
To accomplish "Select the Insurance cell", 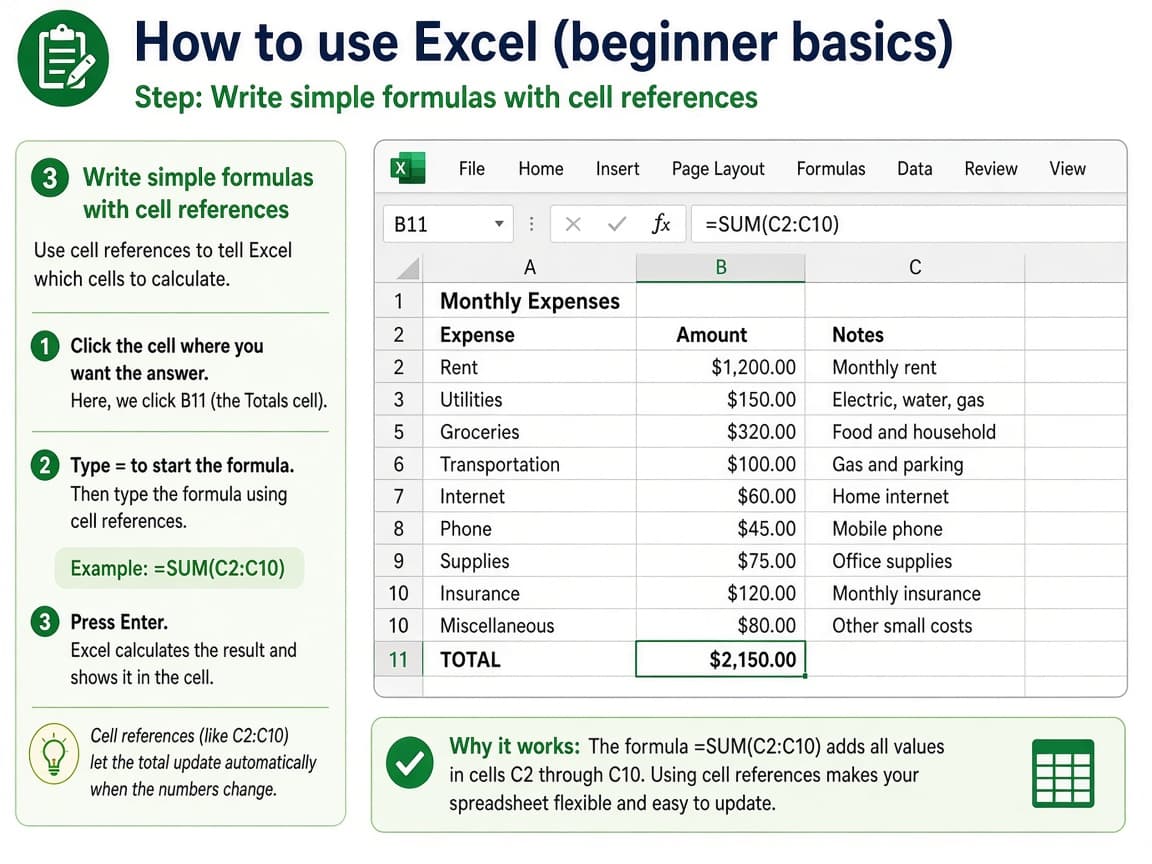I will (x=530, y=594).
